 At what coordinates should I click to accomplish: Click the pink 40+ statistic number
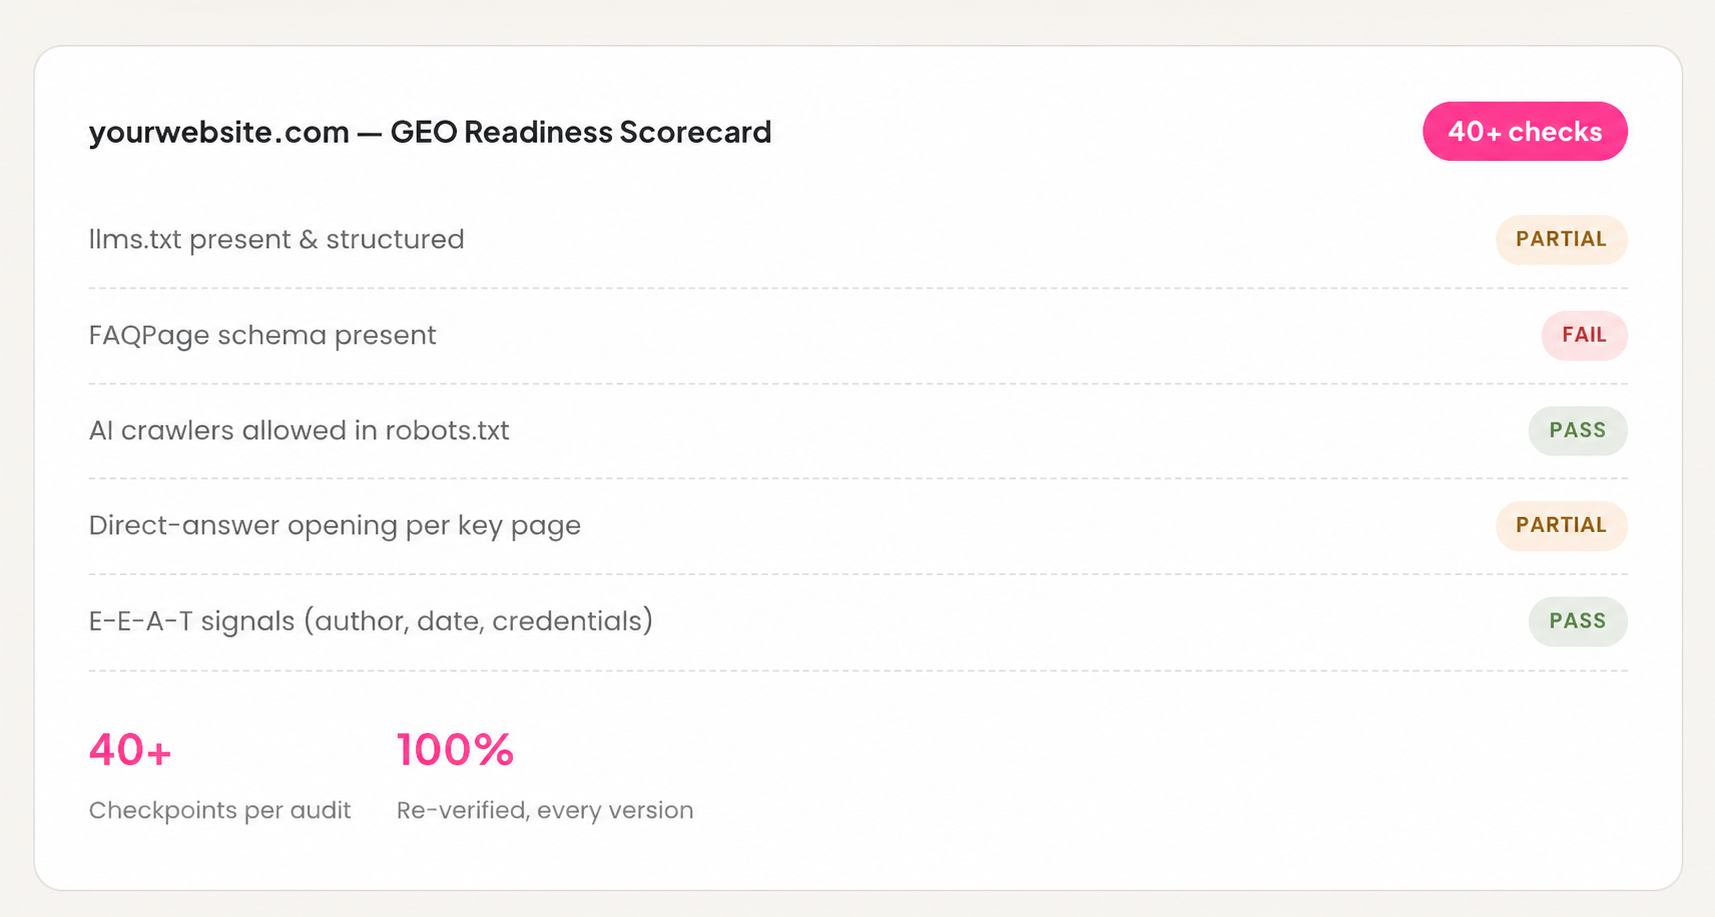point(130,750)
